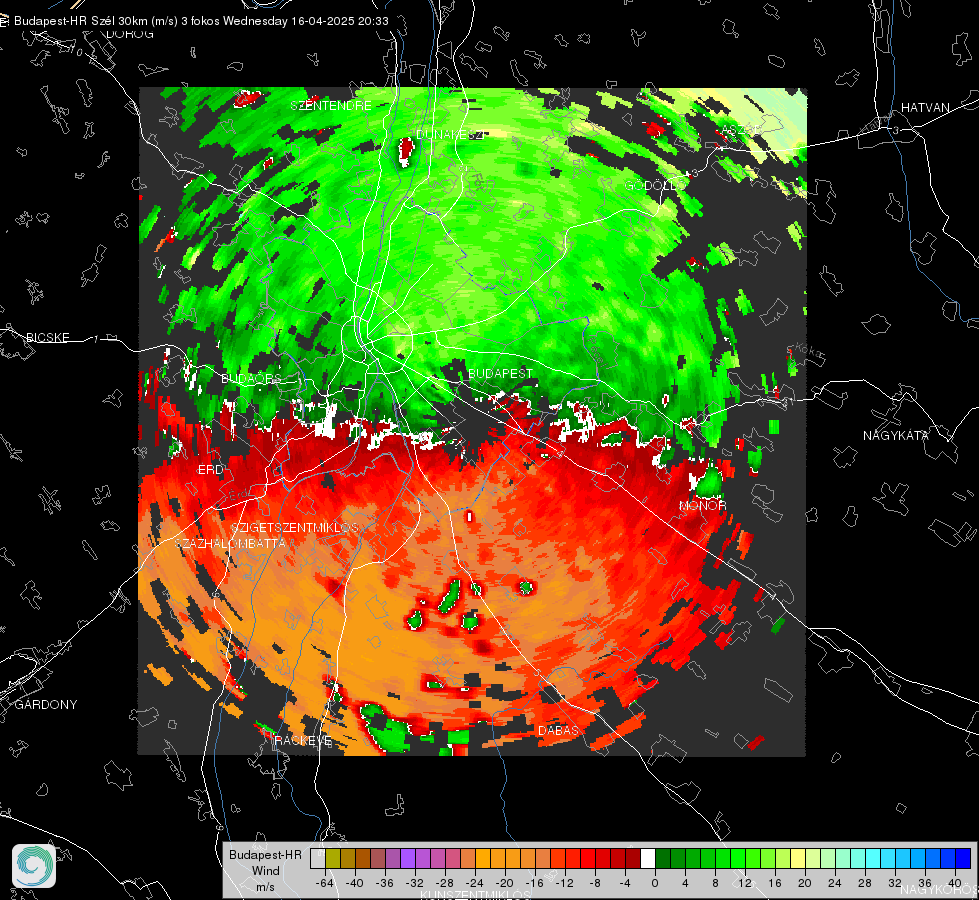Click the grey first swatch of the legend

click(318, 858)
